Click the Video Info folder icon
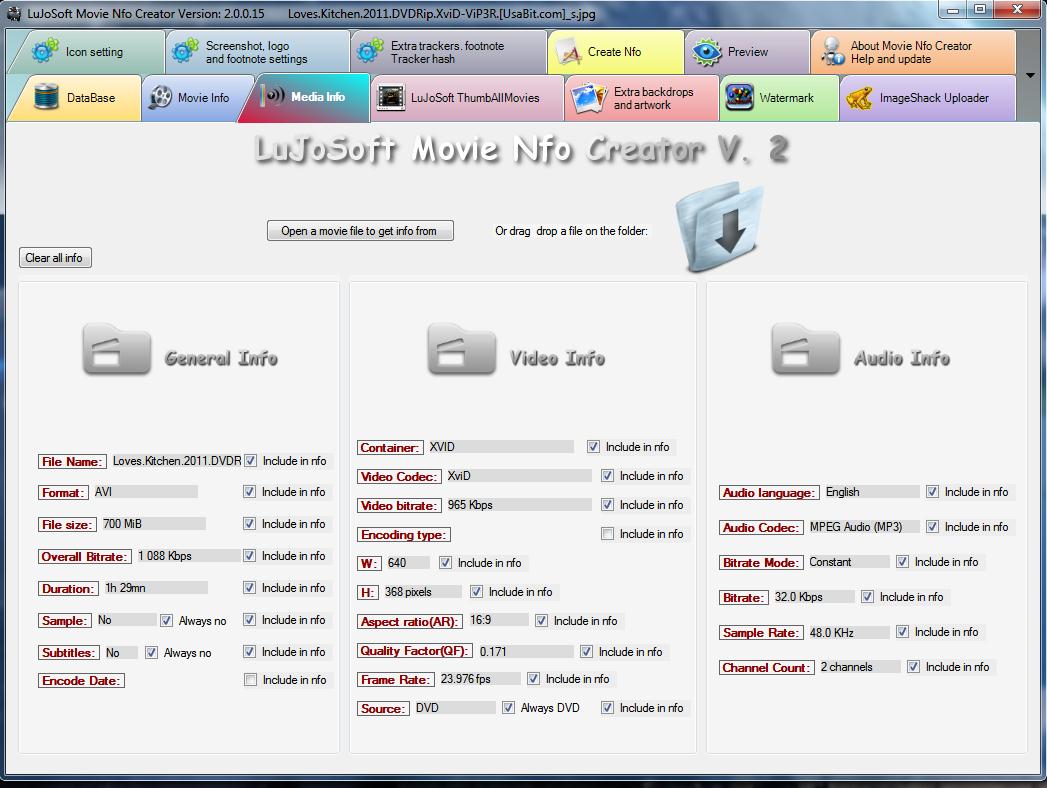 click(461, 349)
